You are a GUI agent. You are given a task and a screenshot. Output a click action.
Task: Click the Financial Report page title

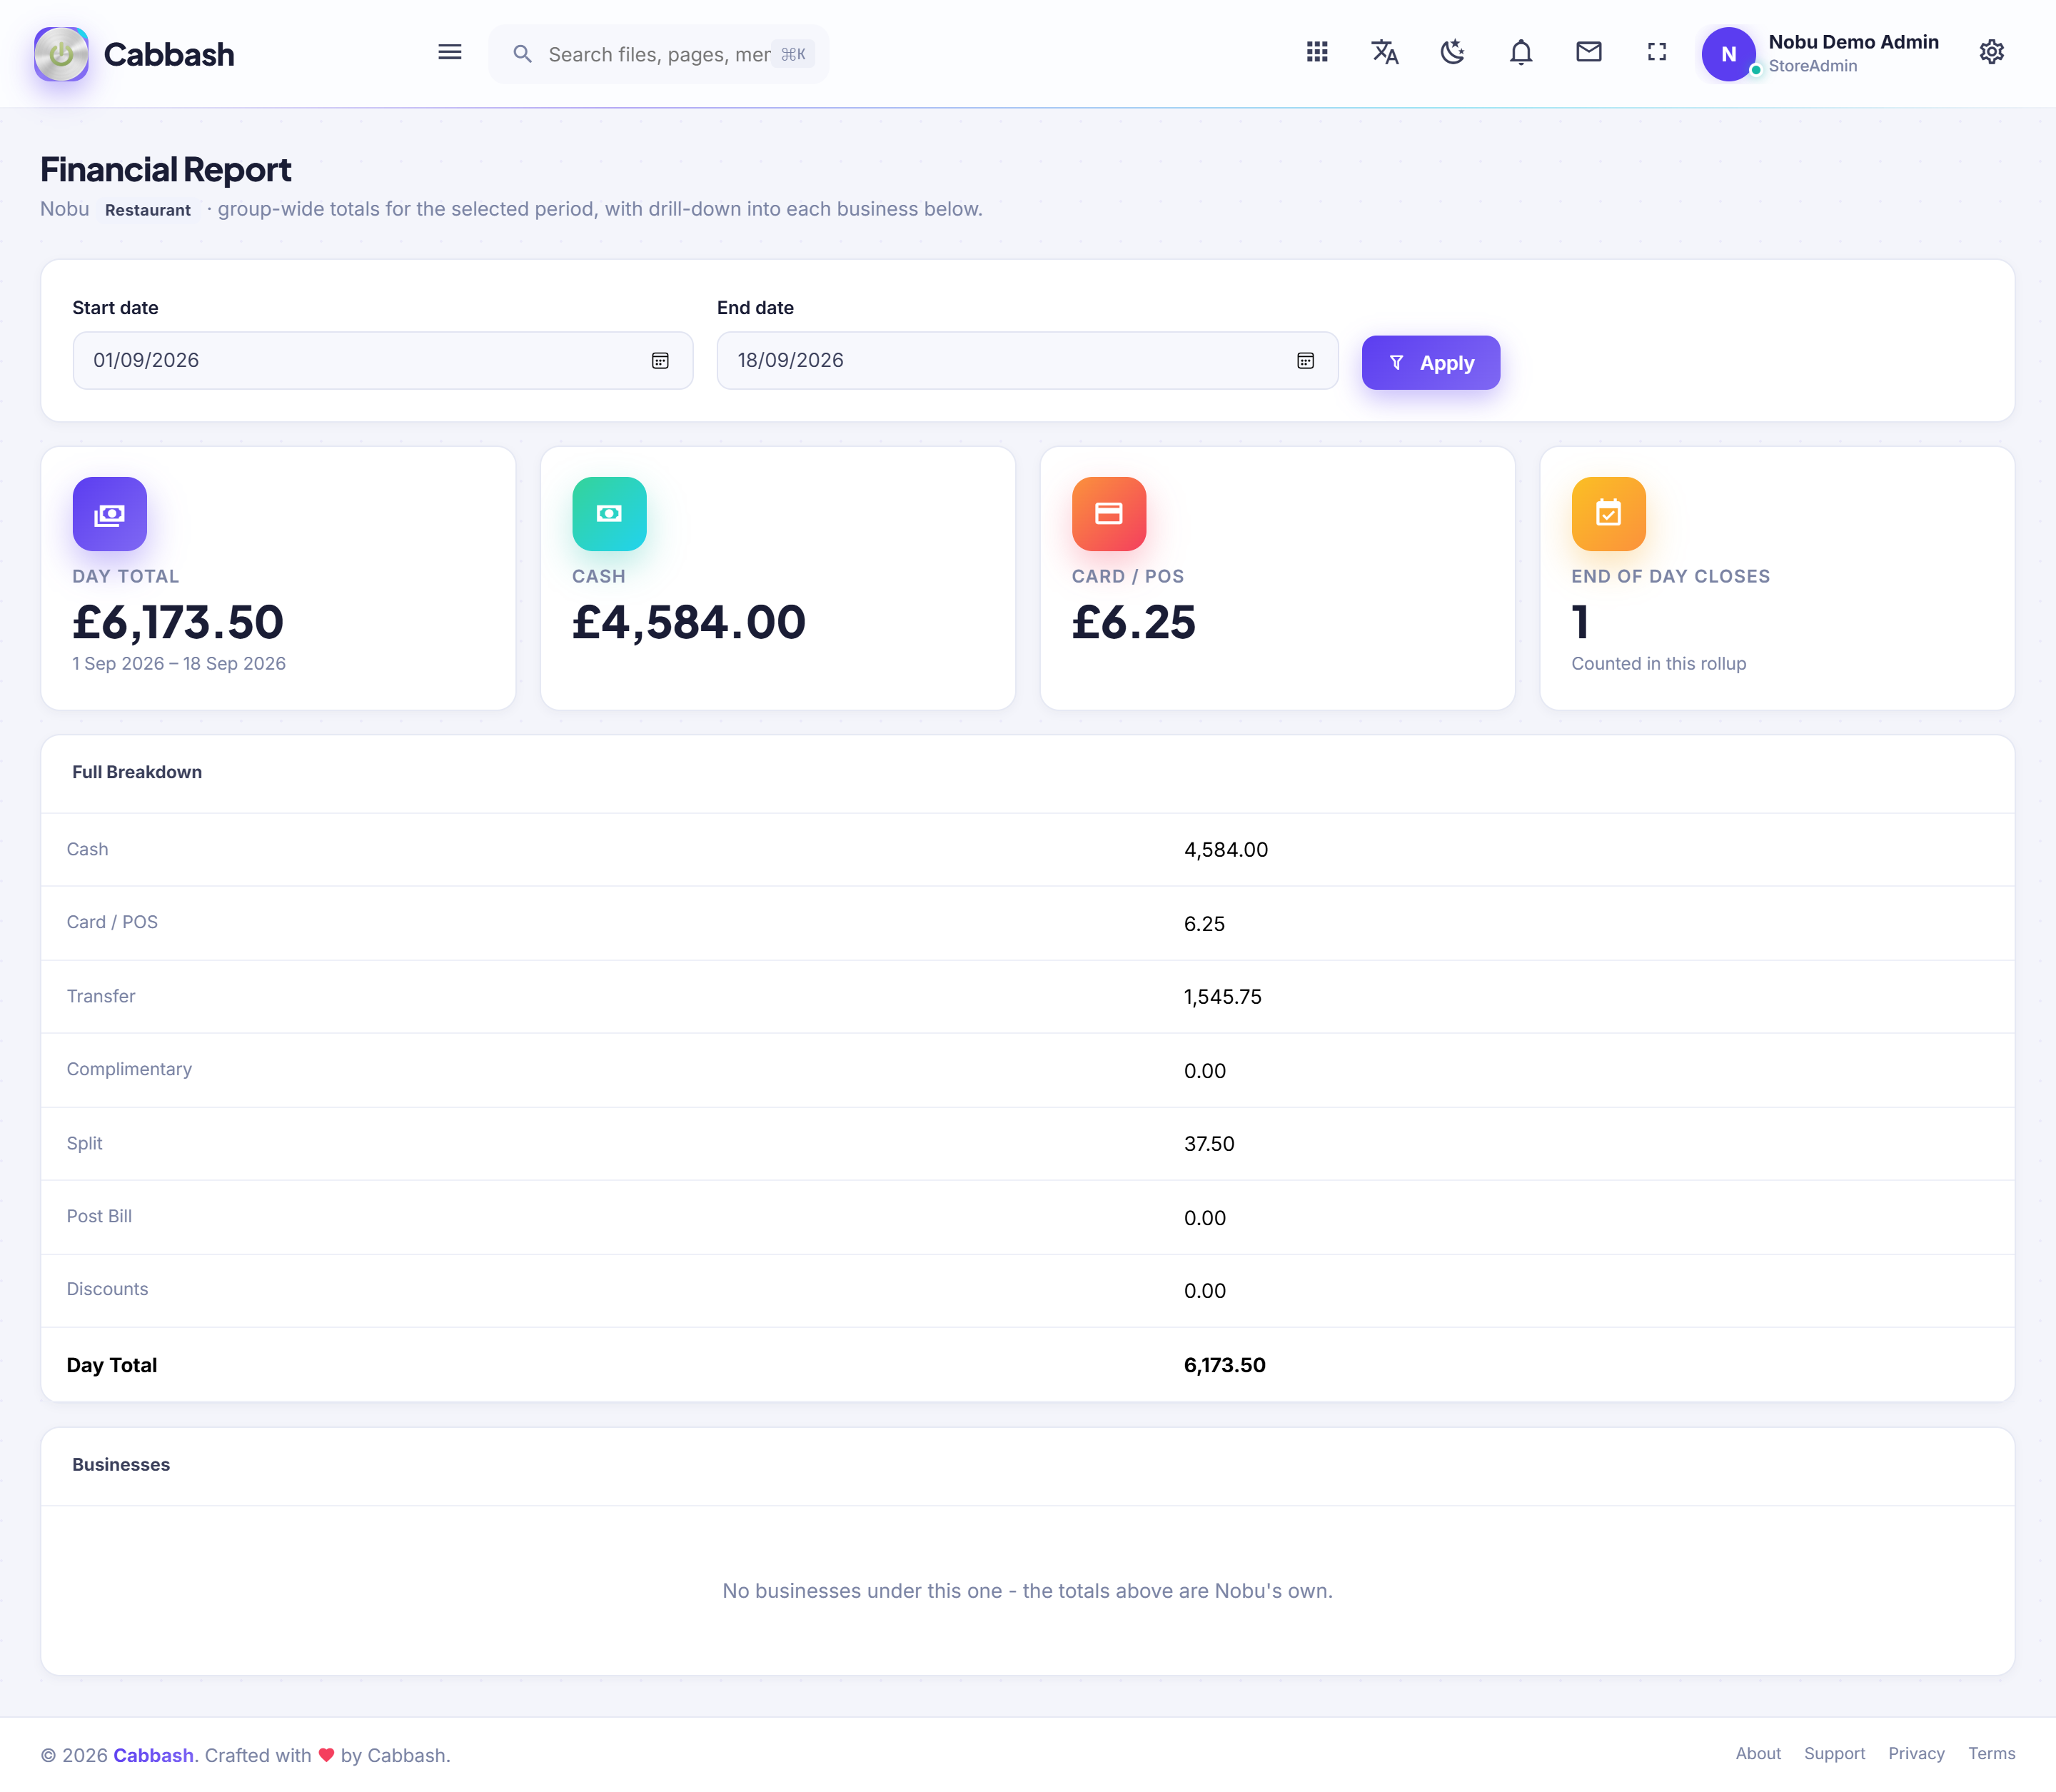click(165, 170)
